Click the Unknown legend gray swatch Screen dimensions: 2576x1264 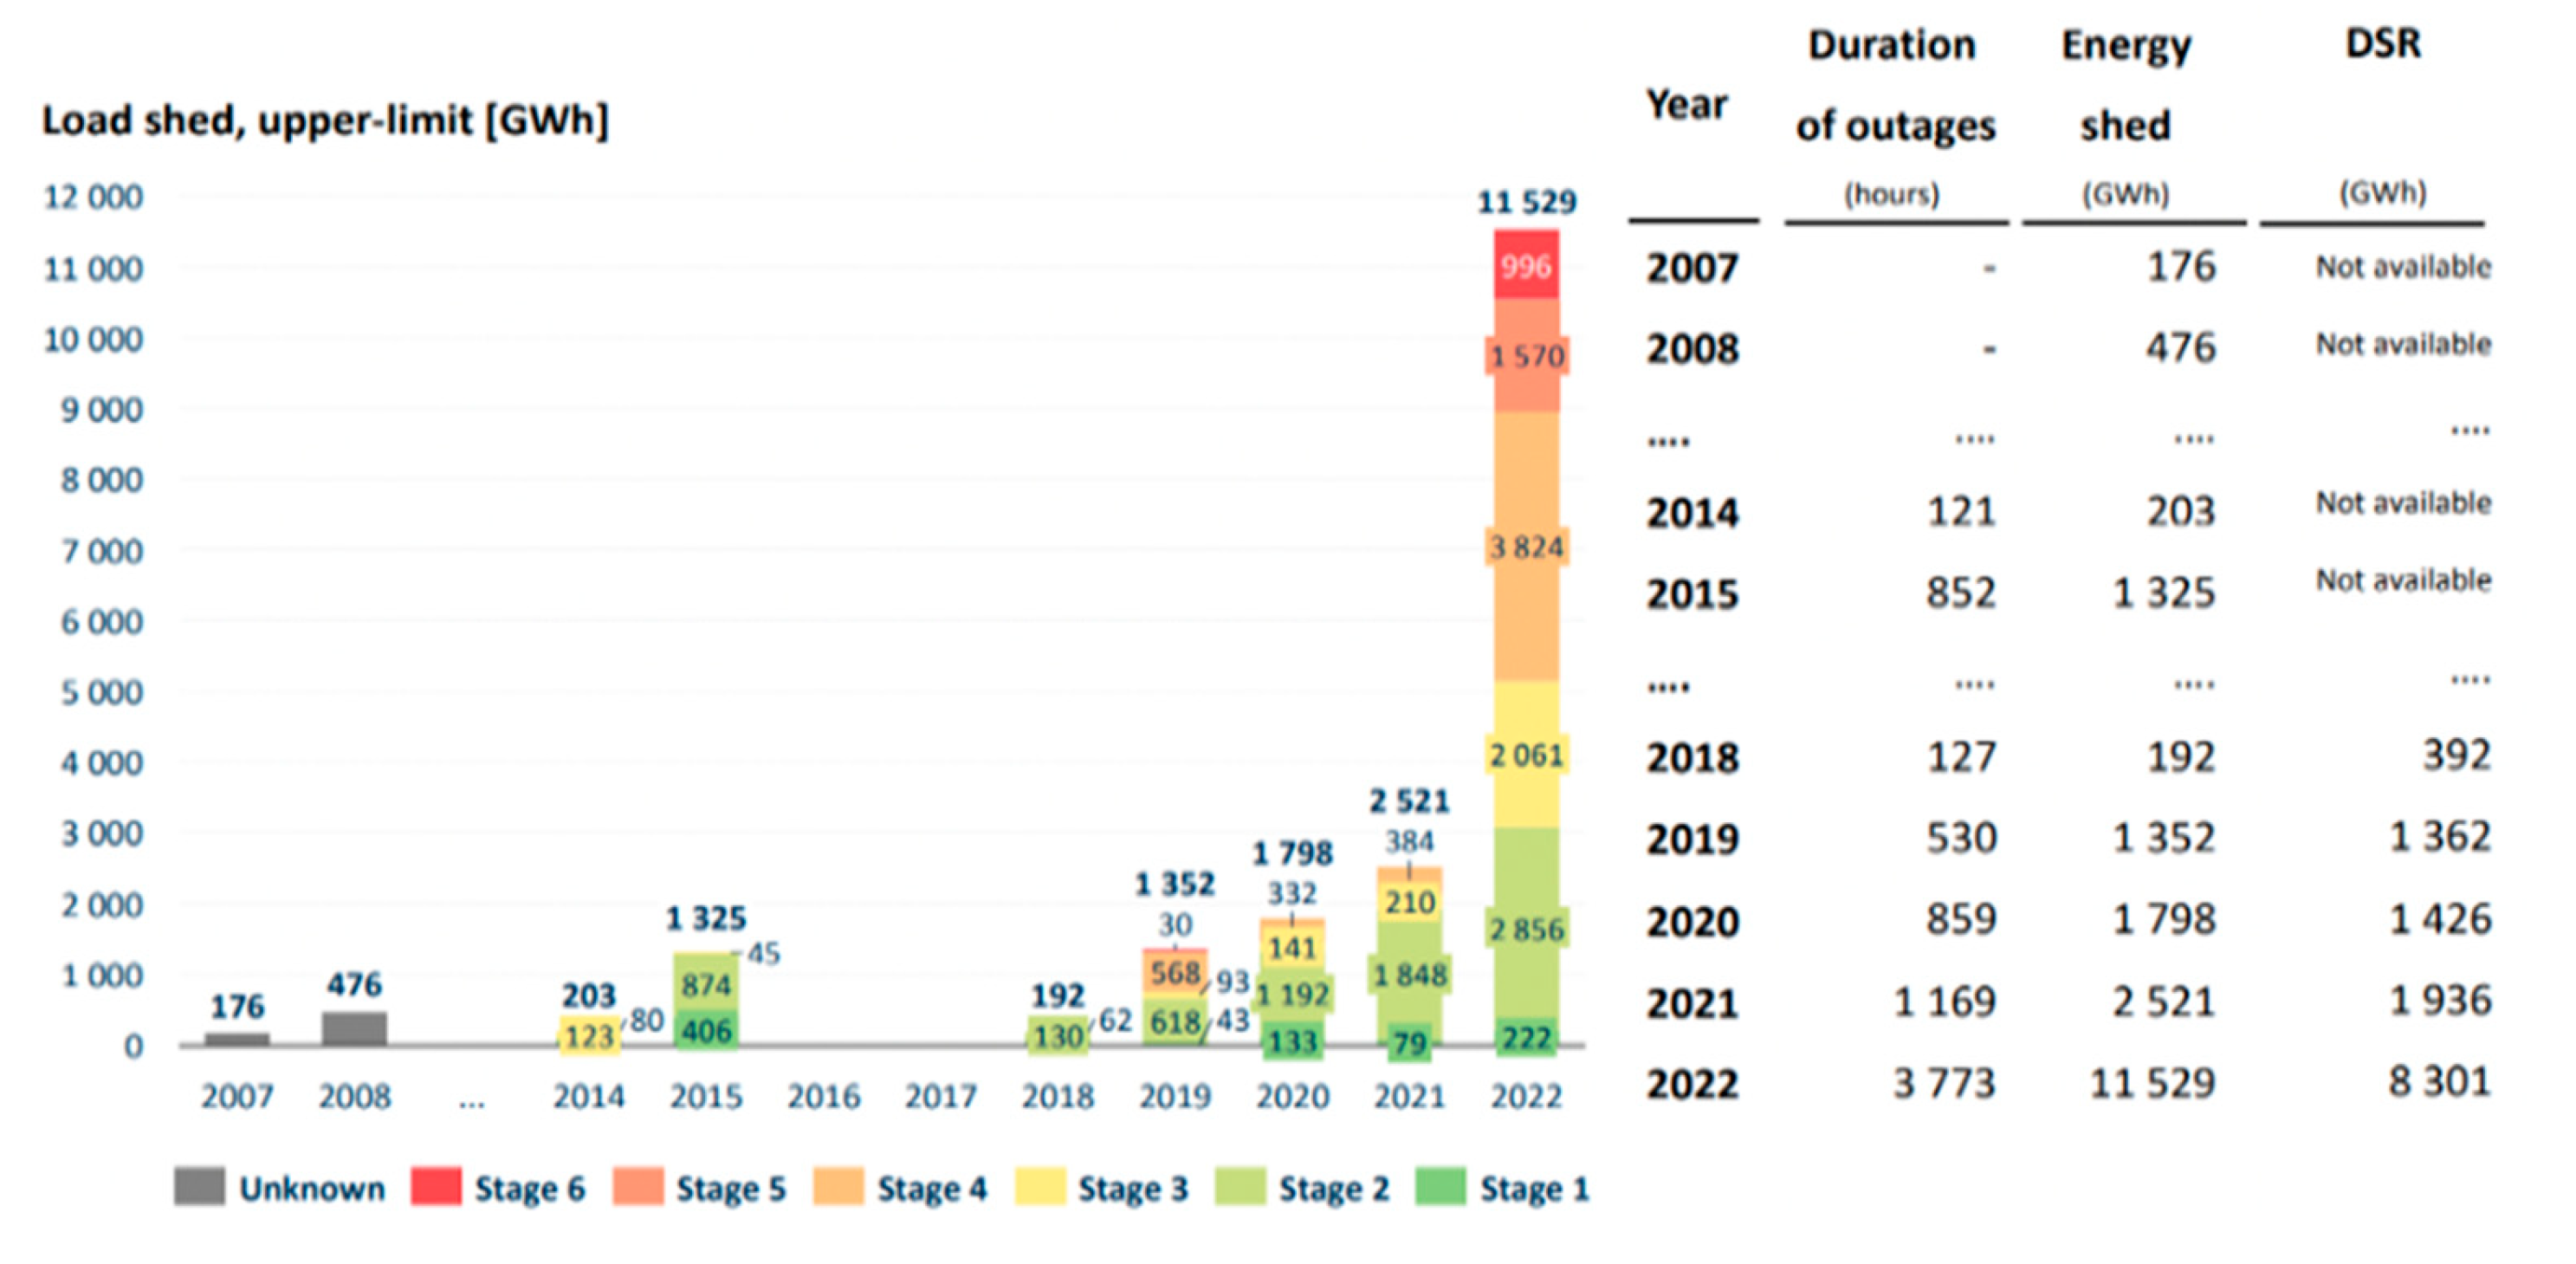pyautogui.click(x=199, y=1186)
